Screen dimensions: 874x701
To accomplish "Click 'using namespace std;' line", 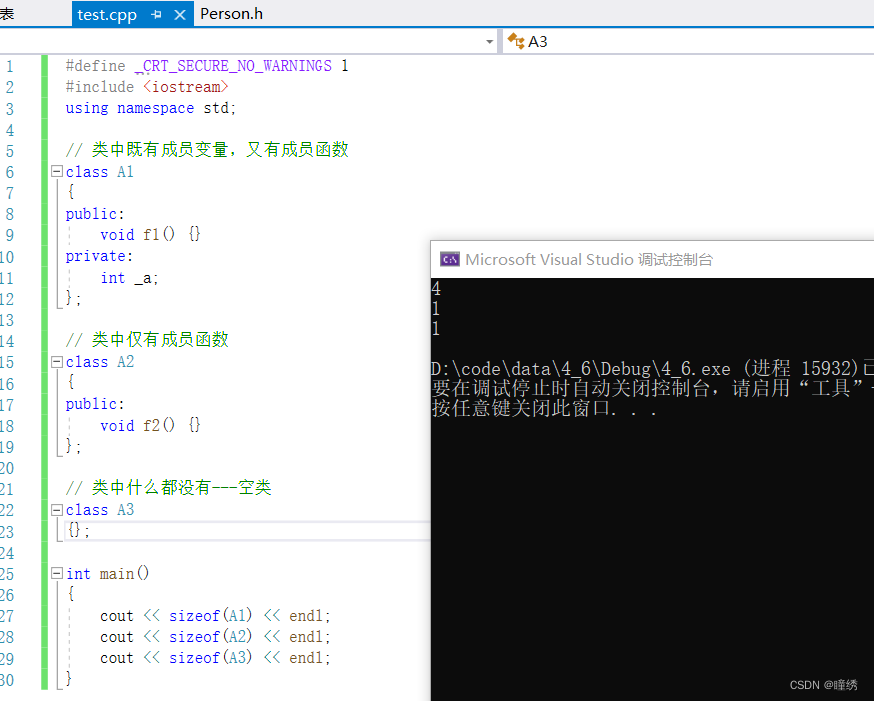I will click(x=150, y=108).
